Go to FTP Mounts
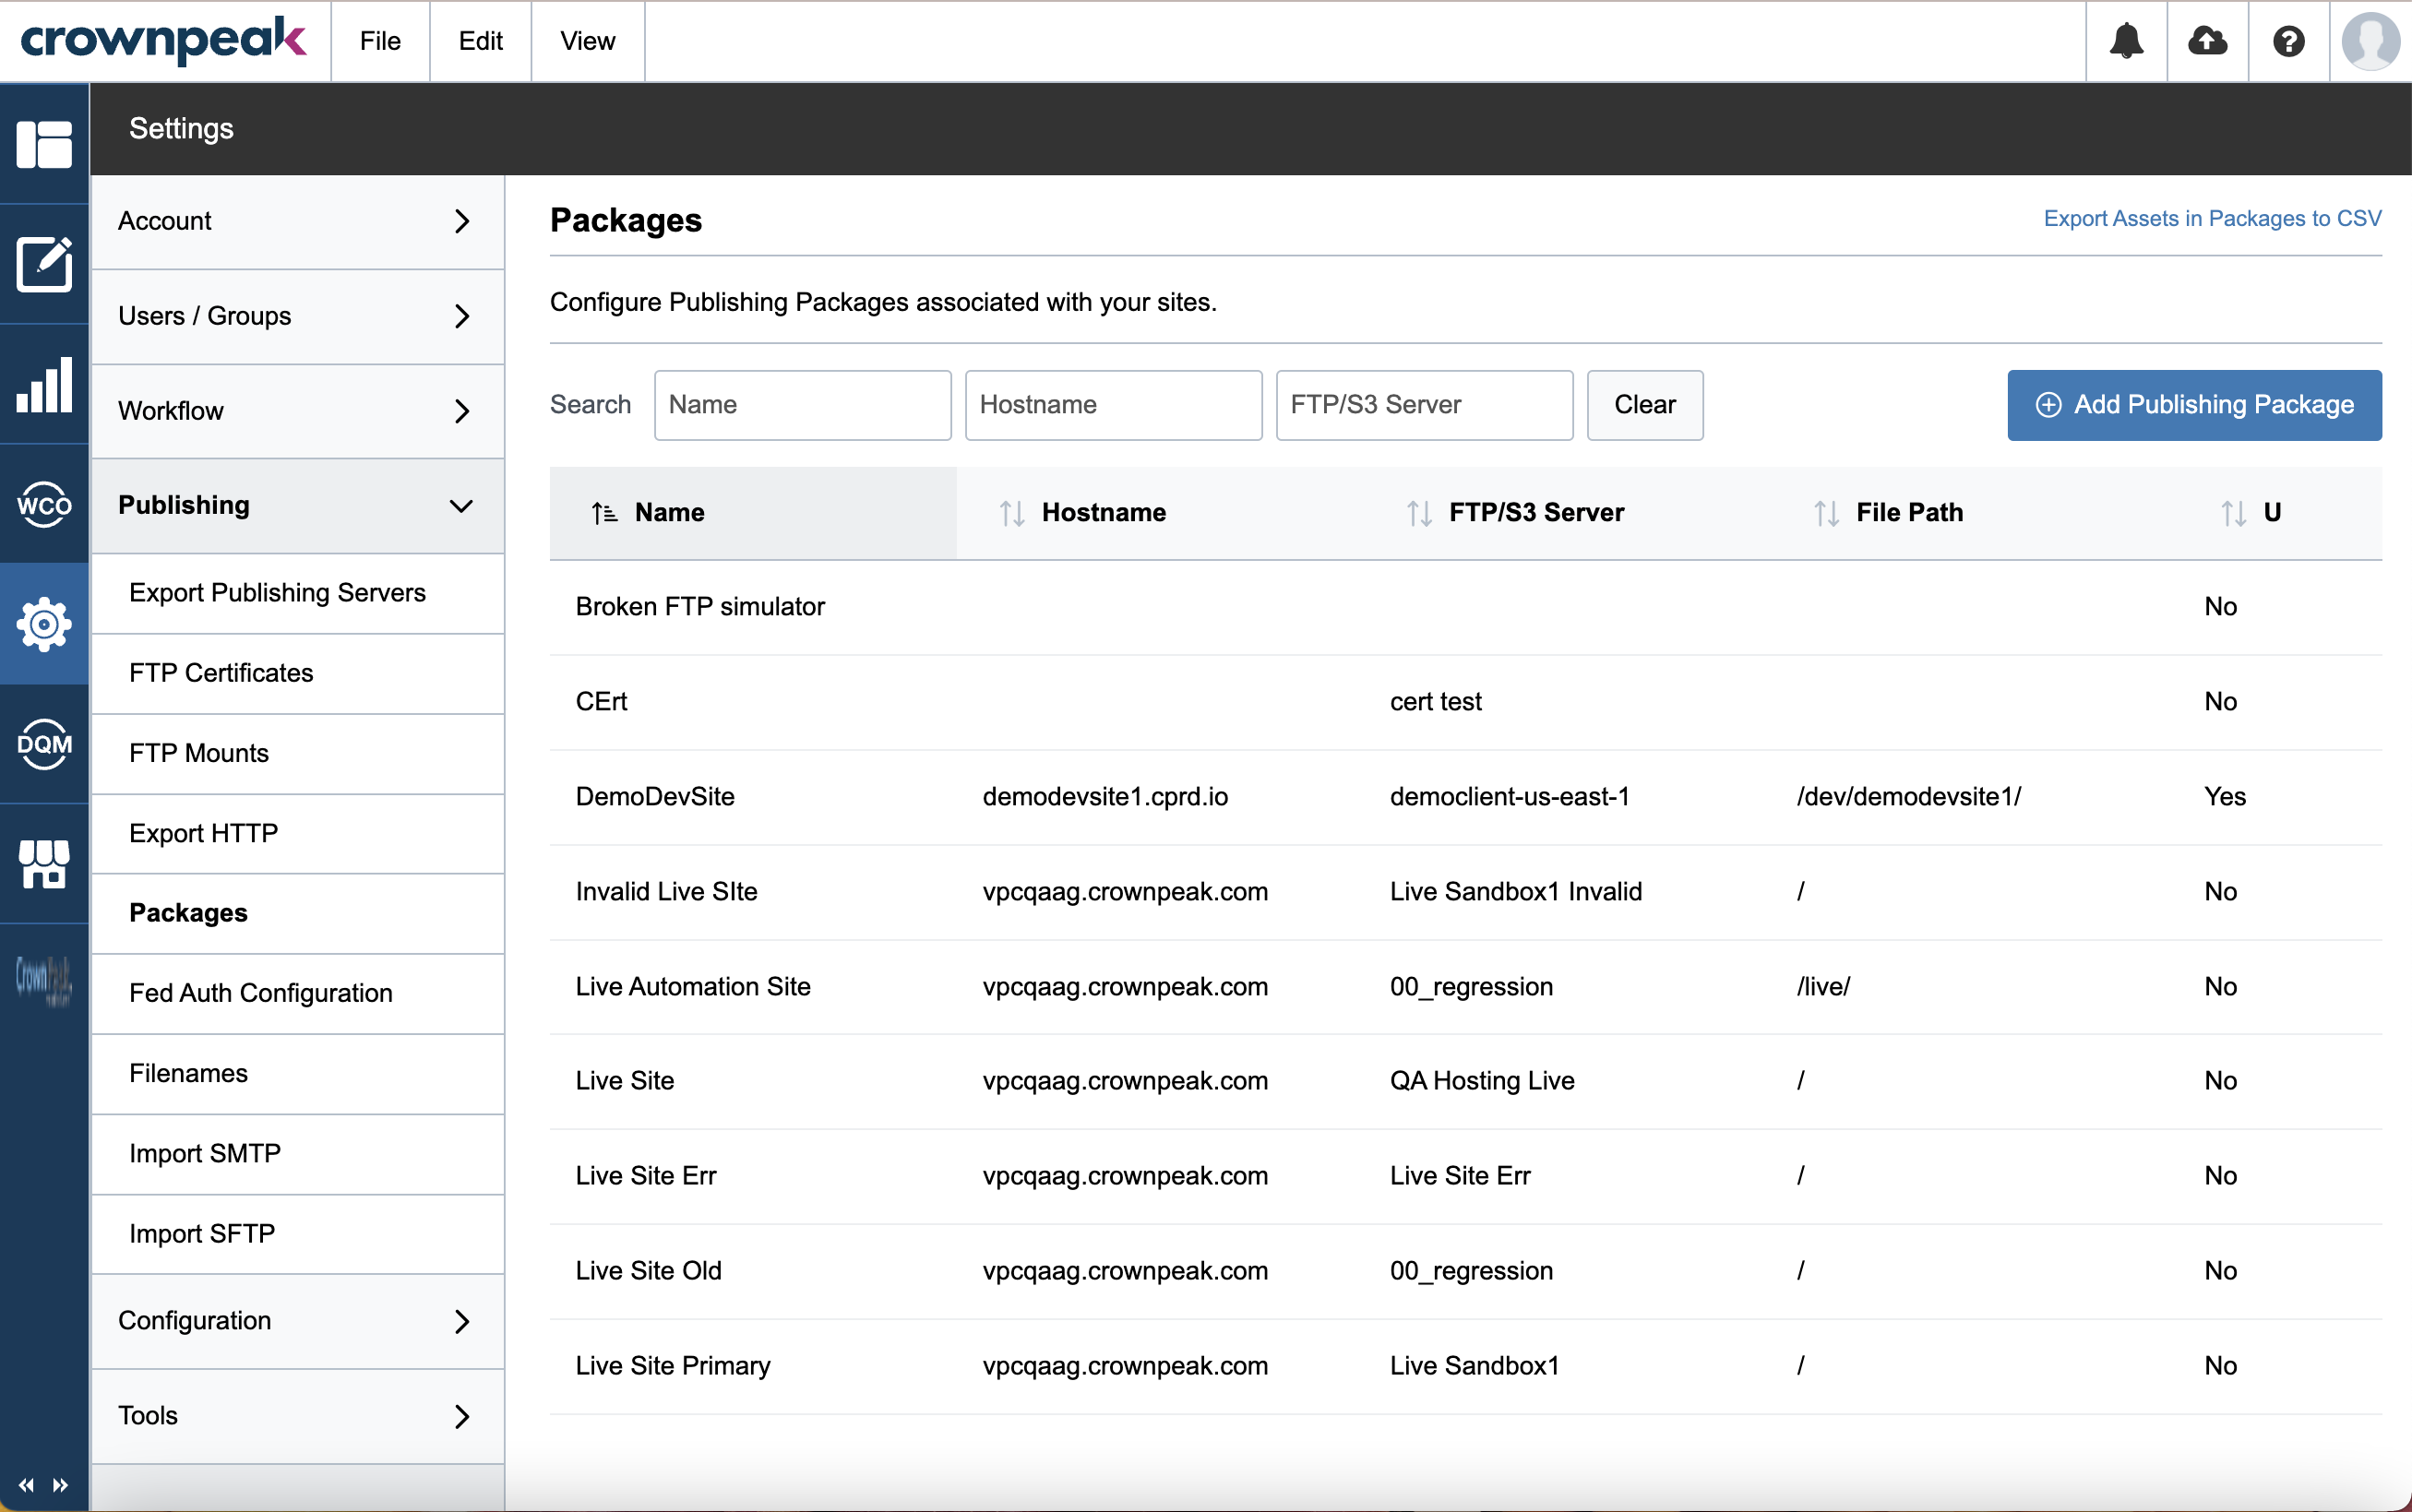 click(298, 753)
